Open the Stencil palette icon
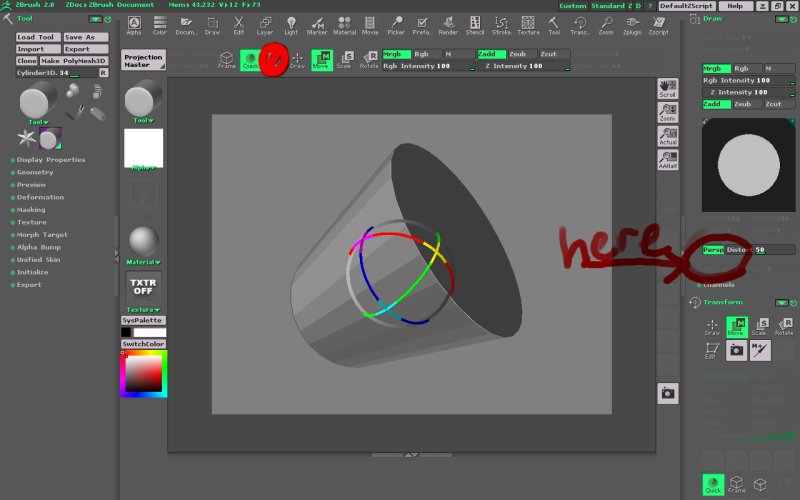This screenshot has height=500, width=800. point(475,25)
